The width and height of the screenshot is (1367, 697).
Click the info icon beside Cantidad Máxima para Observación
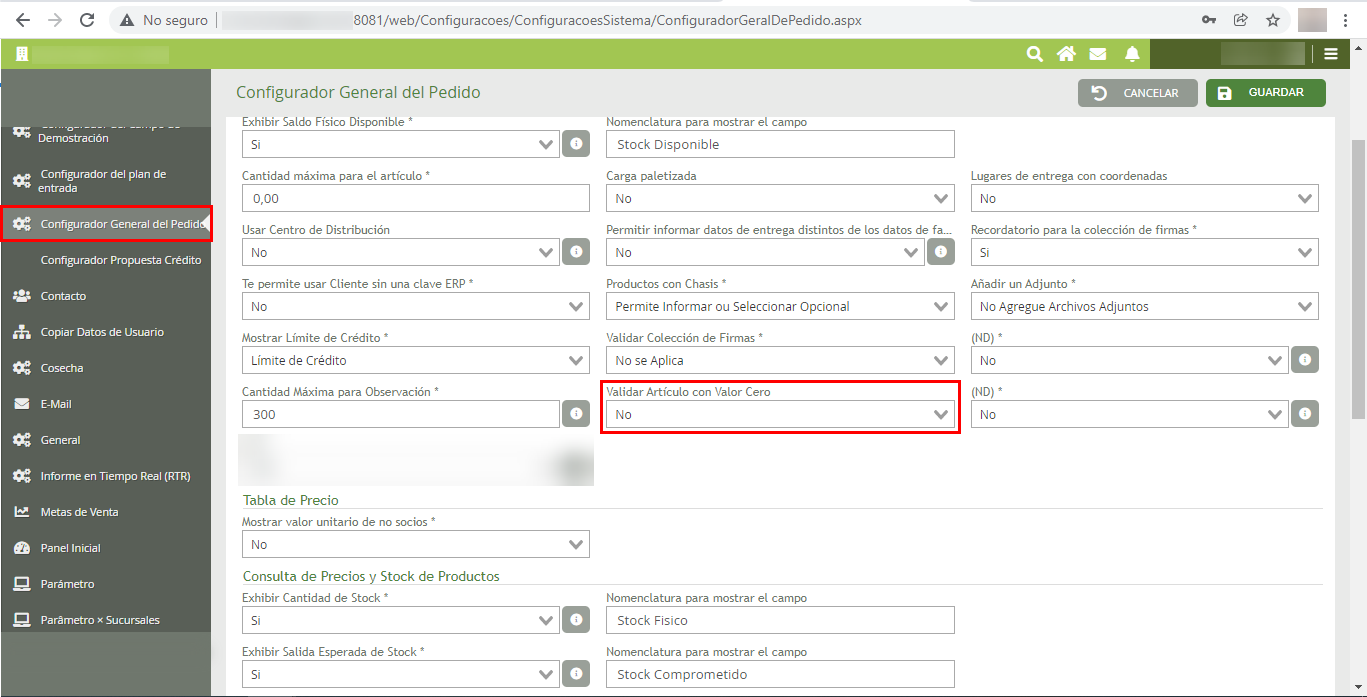coord(576,414)
